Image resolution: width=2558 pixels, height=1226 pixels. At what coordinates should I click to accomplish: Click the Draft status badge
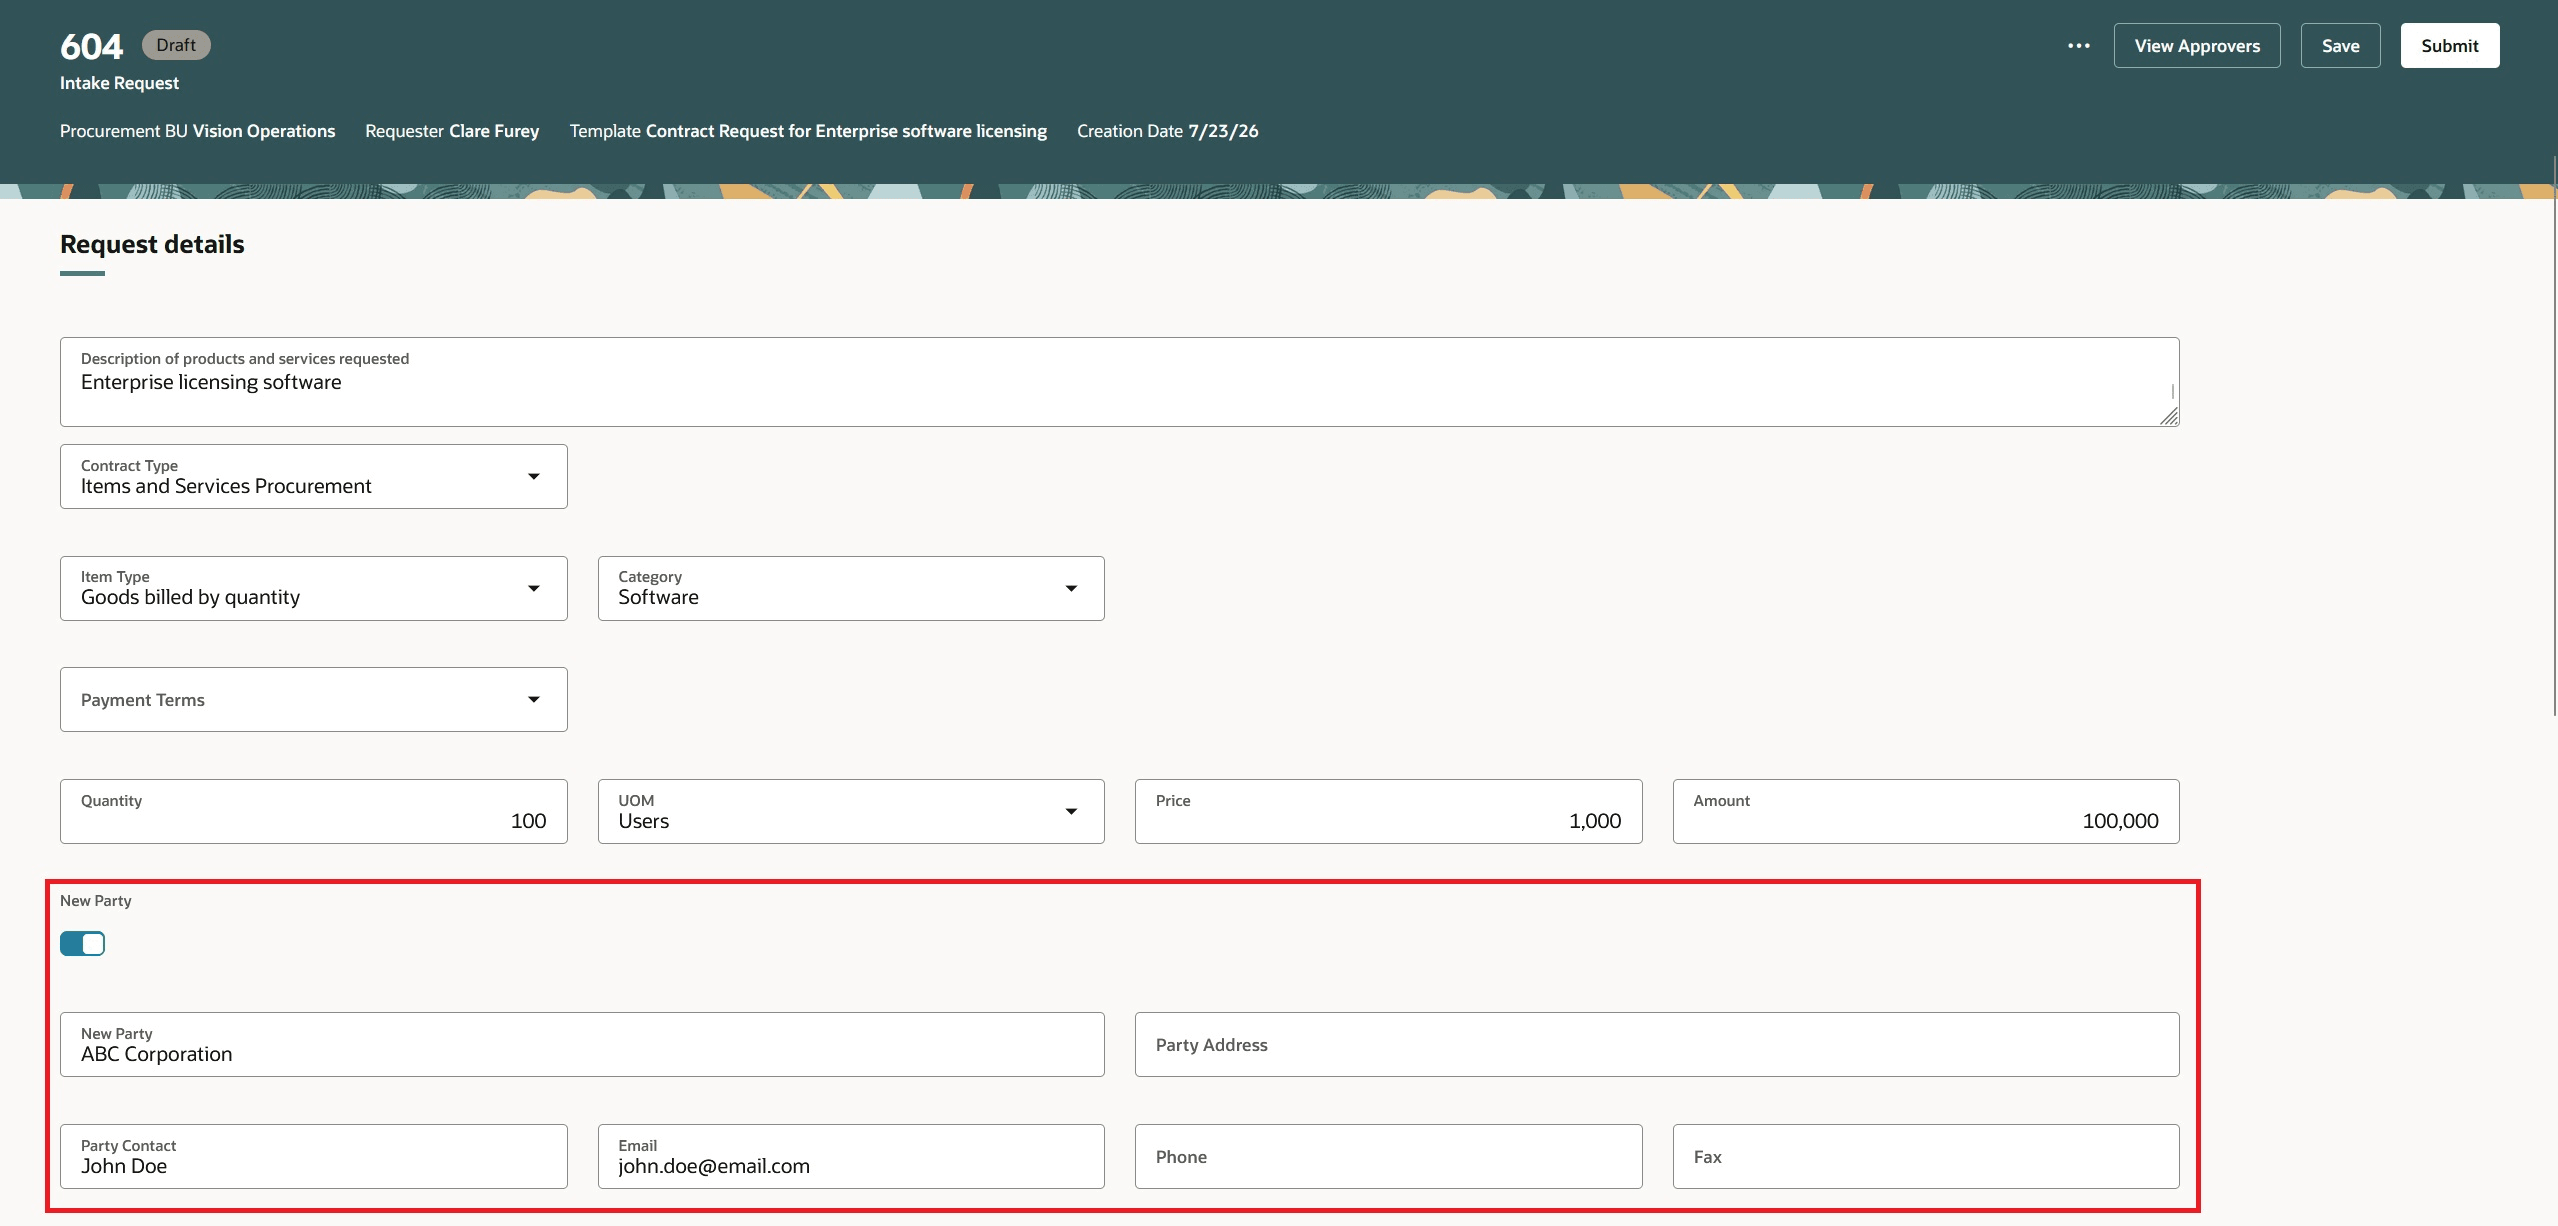[x=176, y=45]
